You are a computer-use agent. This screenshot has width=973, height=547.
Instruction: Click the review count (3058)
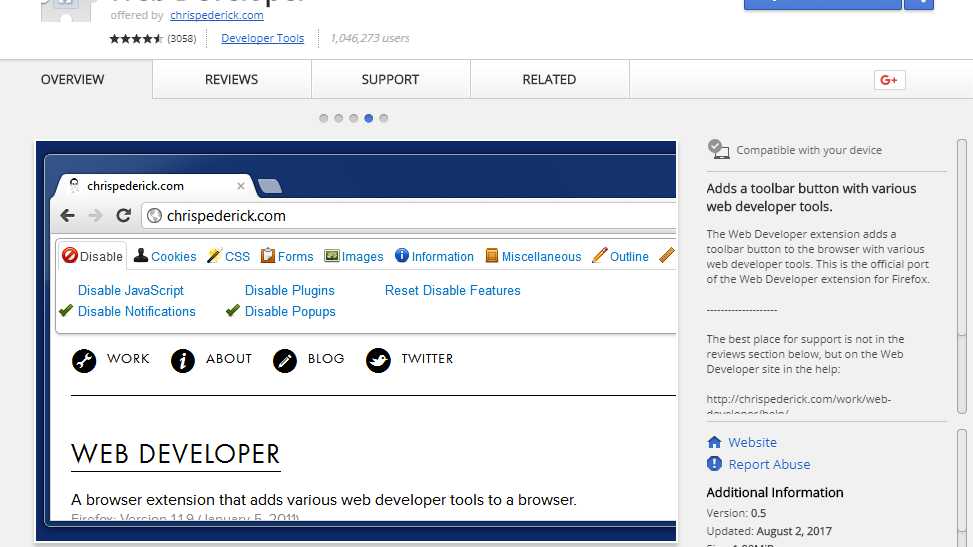[182, 38]
